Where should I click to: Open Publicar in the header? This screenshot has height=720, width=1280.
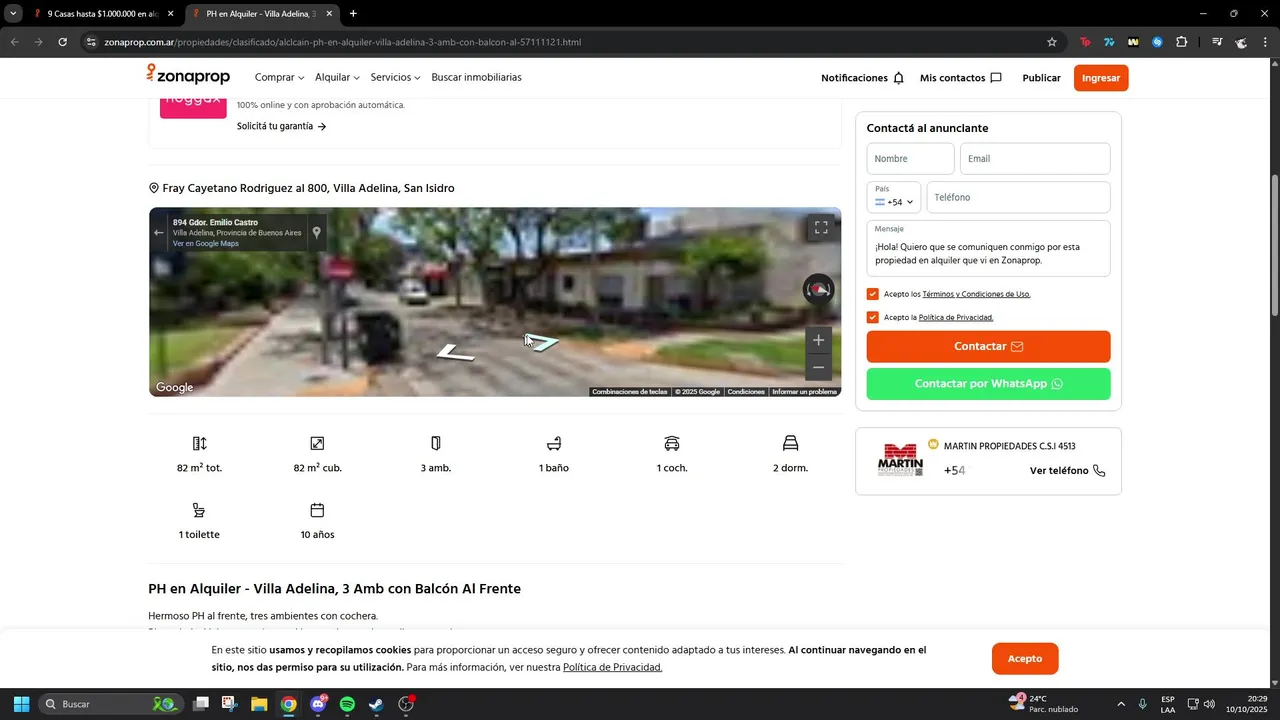click(1041, 78)
